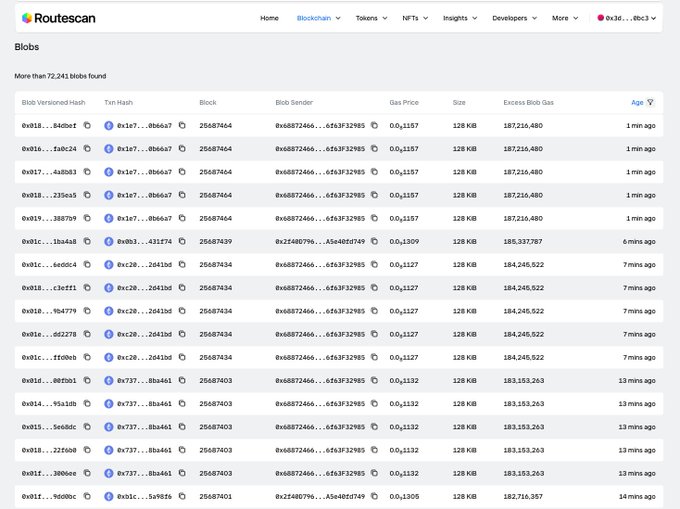Open the 0x3d...0bc3 account dropdown
The image size is (680, 509).
coord(627,18)
